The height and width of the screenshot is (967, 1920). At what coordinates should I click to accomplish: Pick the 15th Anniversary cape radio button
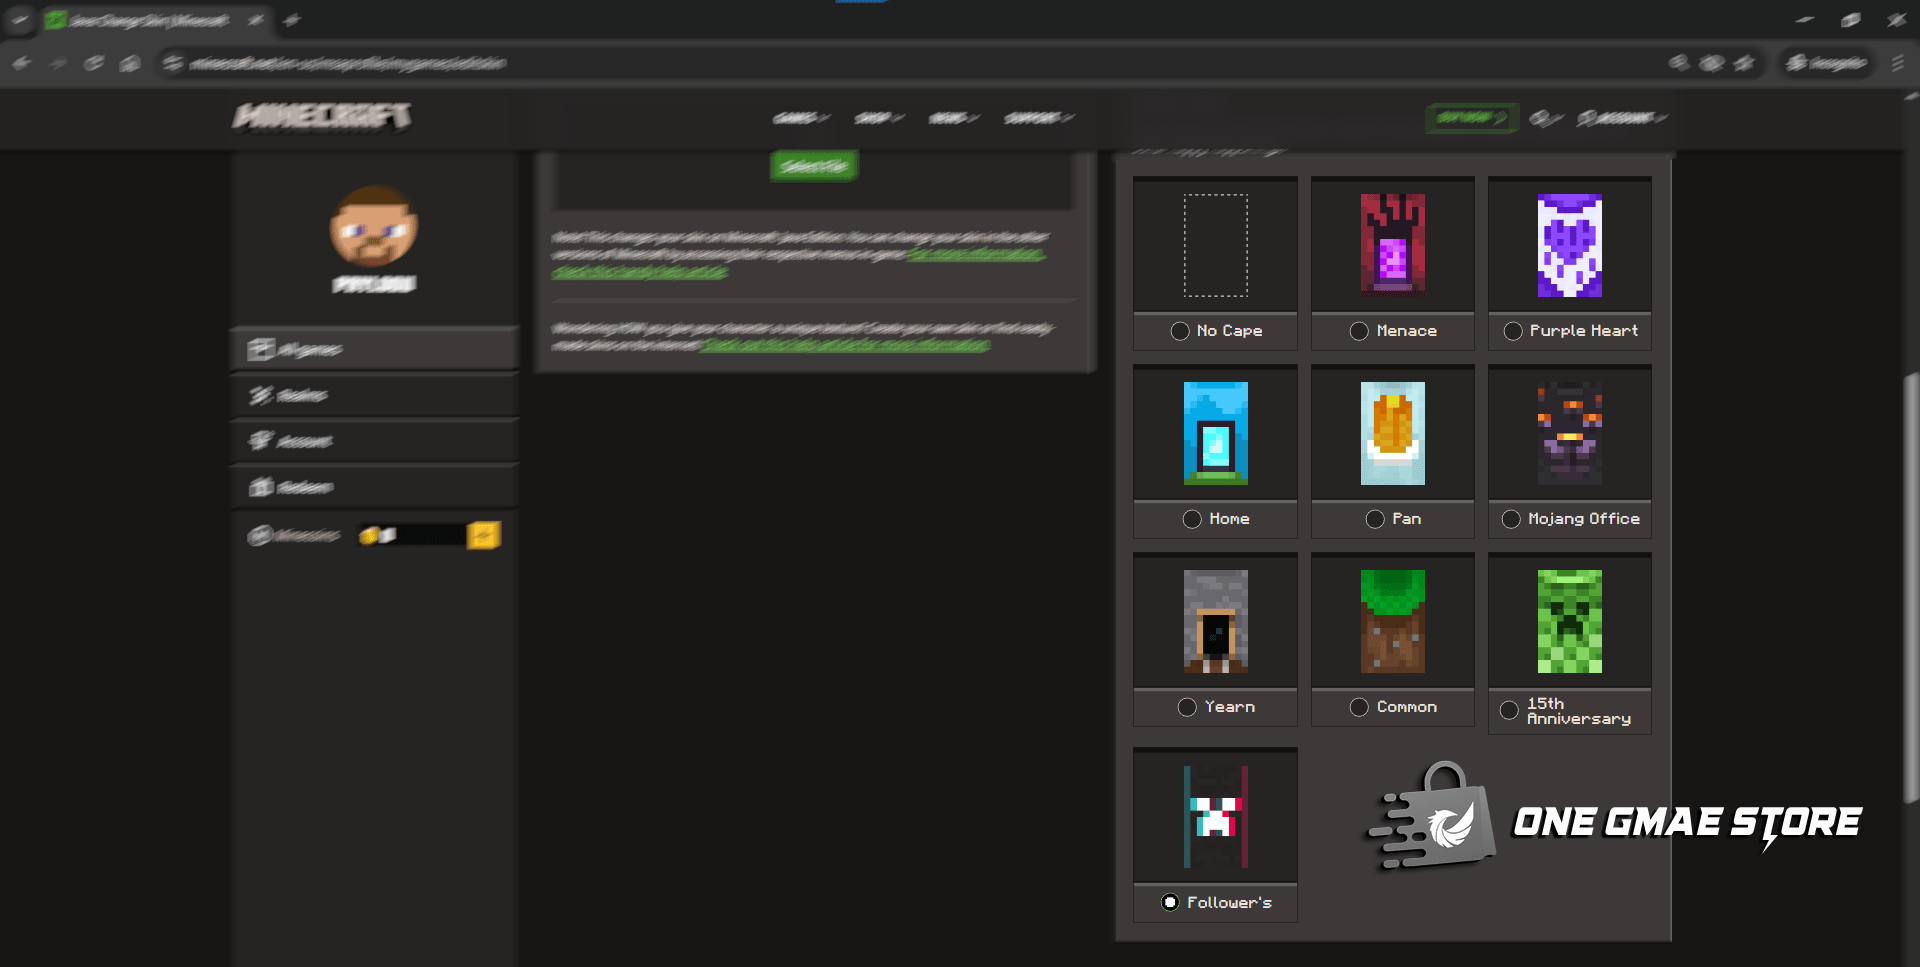click(1509, 711)
